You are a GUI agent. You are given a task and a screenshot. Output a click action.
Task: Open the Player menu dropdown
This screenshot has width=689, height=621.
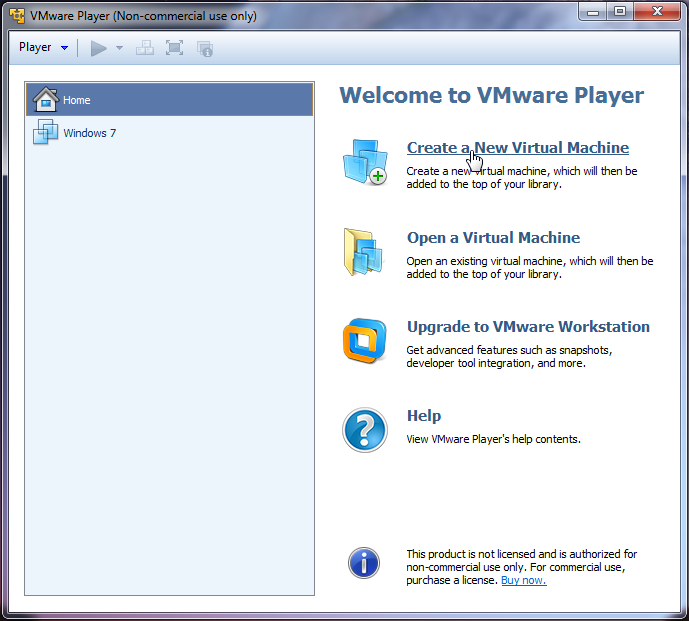click(x=43, y=47)
